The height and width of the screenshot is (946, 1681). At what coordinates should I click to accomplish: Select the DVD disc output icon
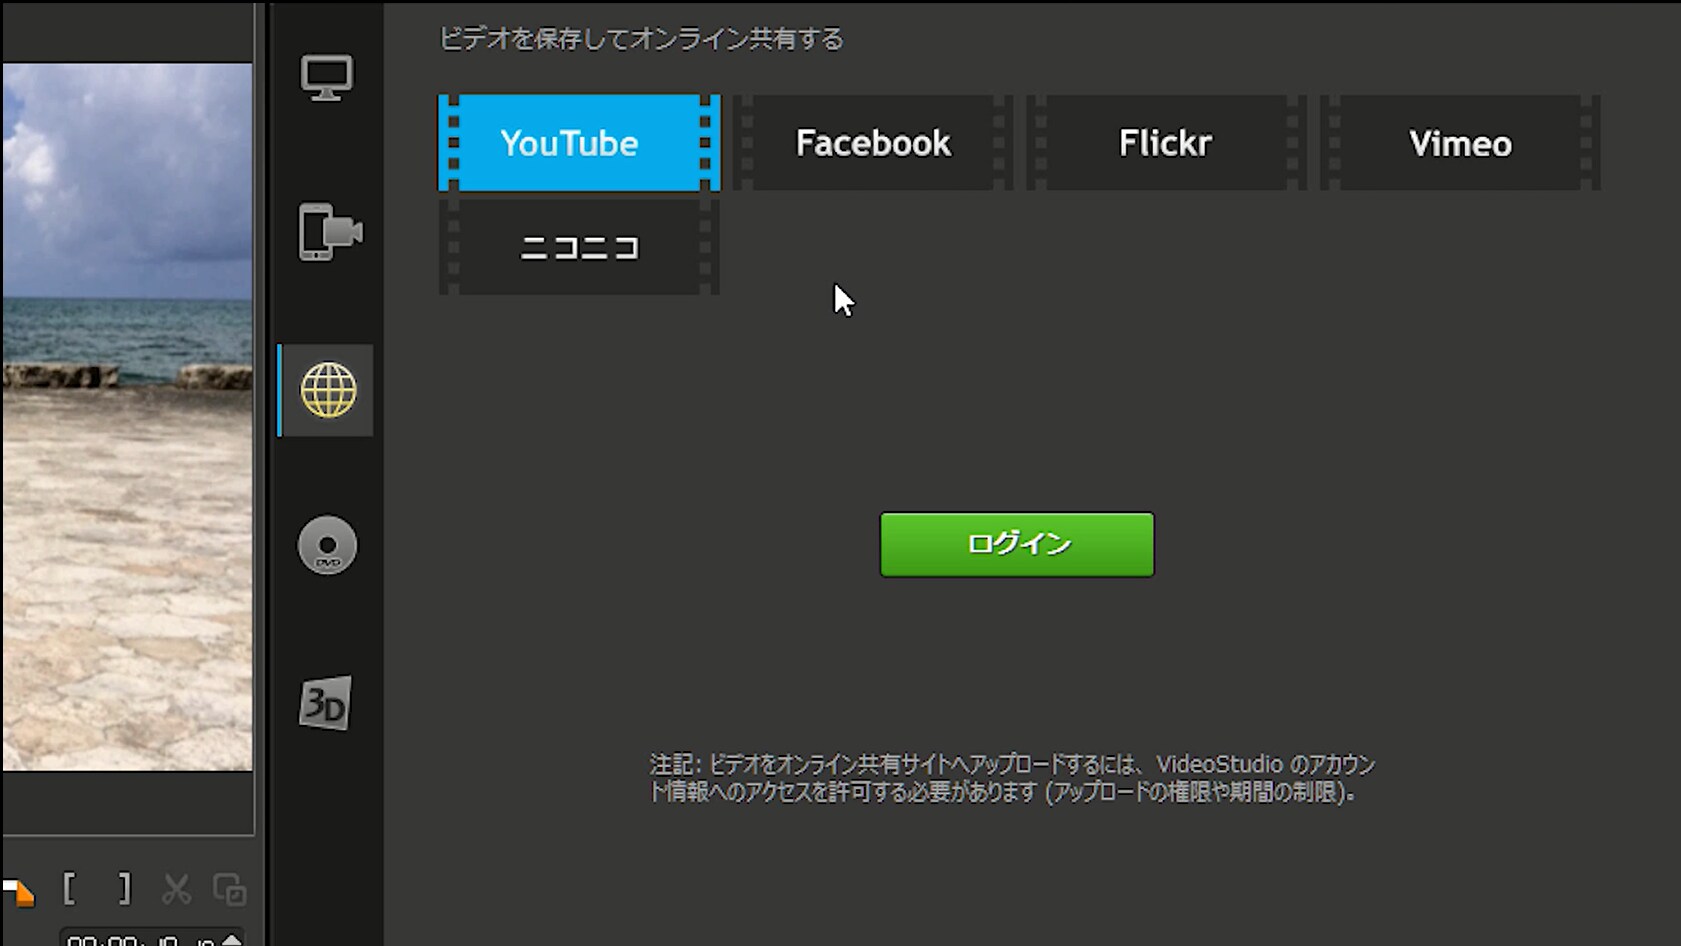[x=327, y=545]
